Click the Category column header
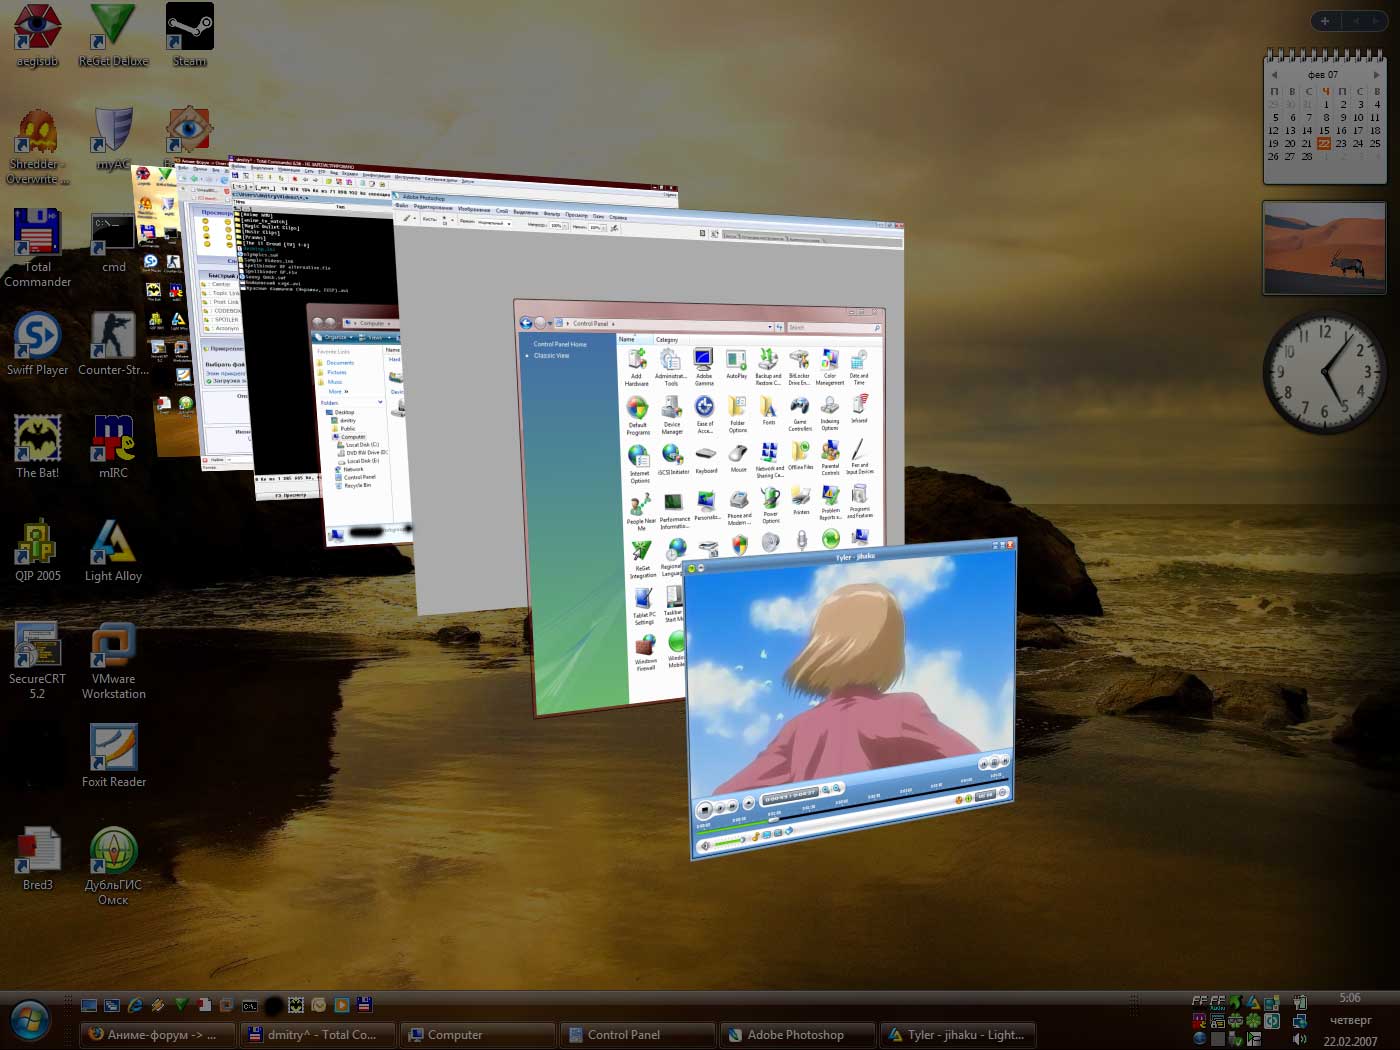 pos(667,340)
